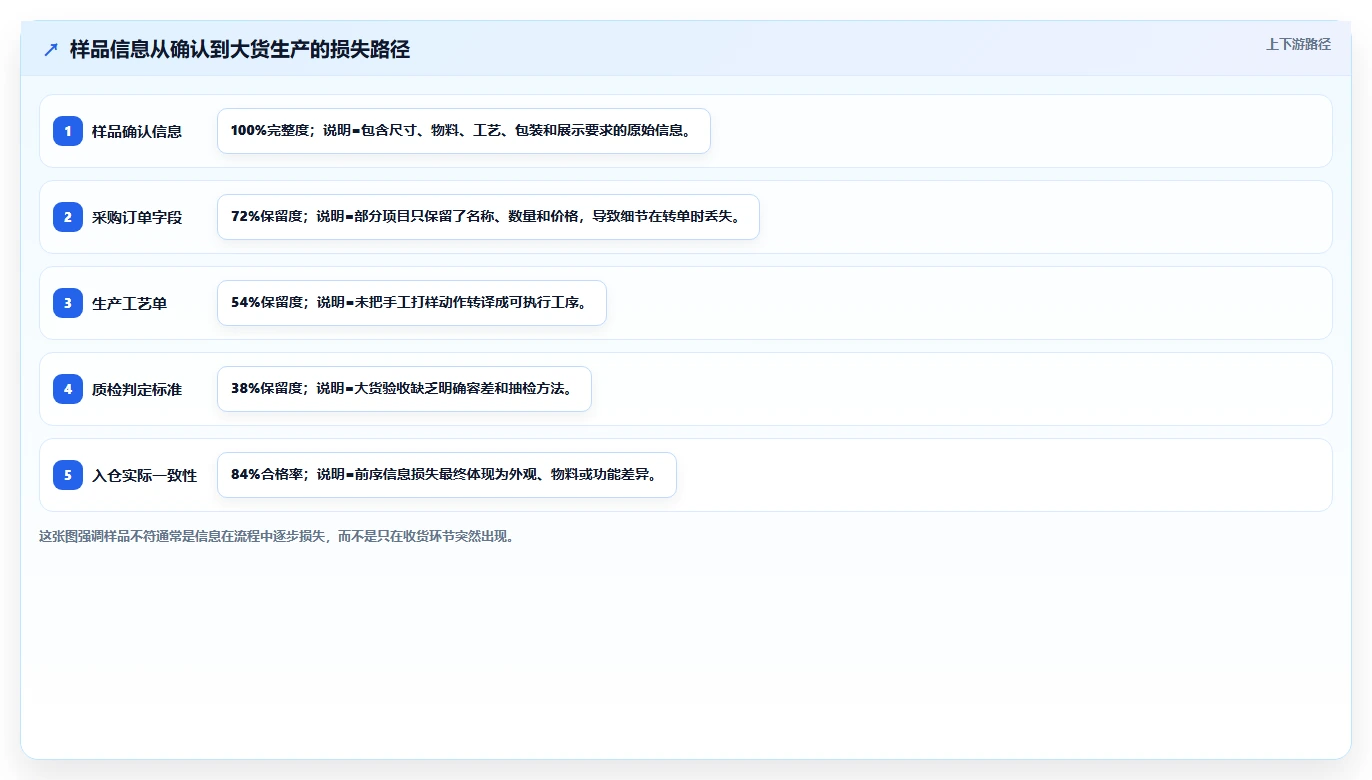Open the 54%保留度 description box
This screenshot has height=780, width=1372.
pos(412,303)
